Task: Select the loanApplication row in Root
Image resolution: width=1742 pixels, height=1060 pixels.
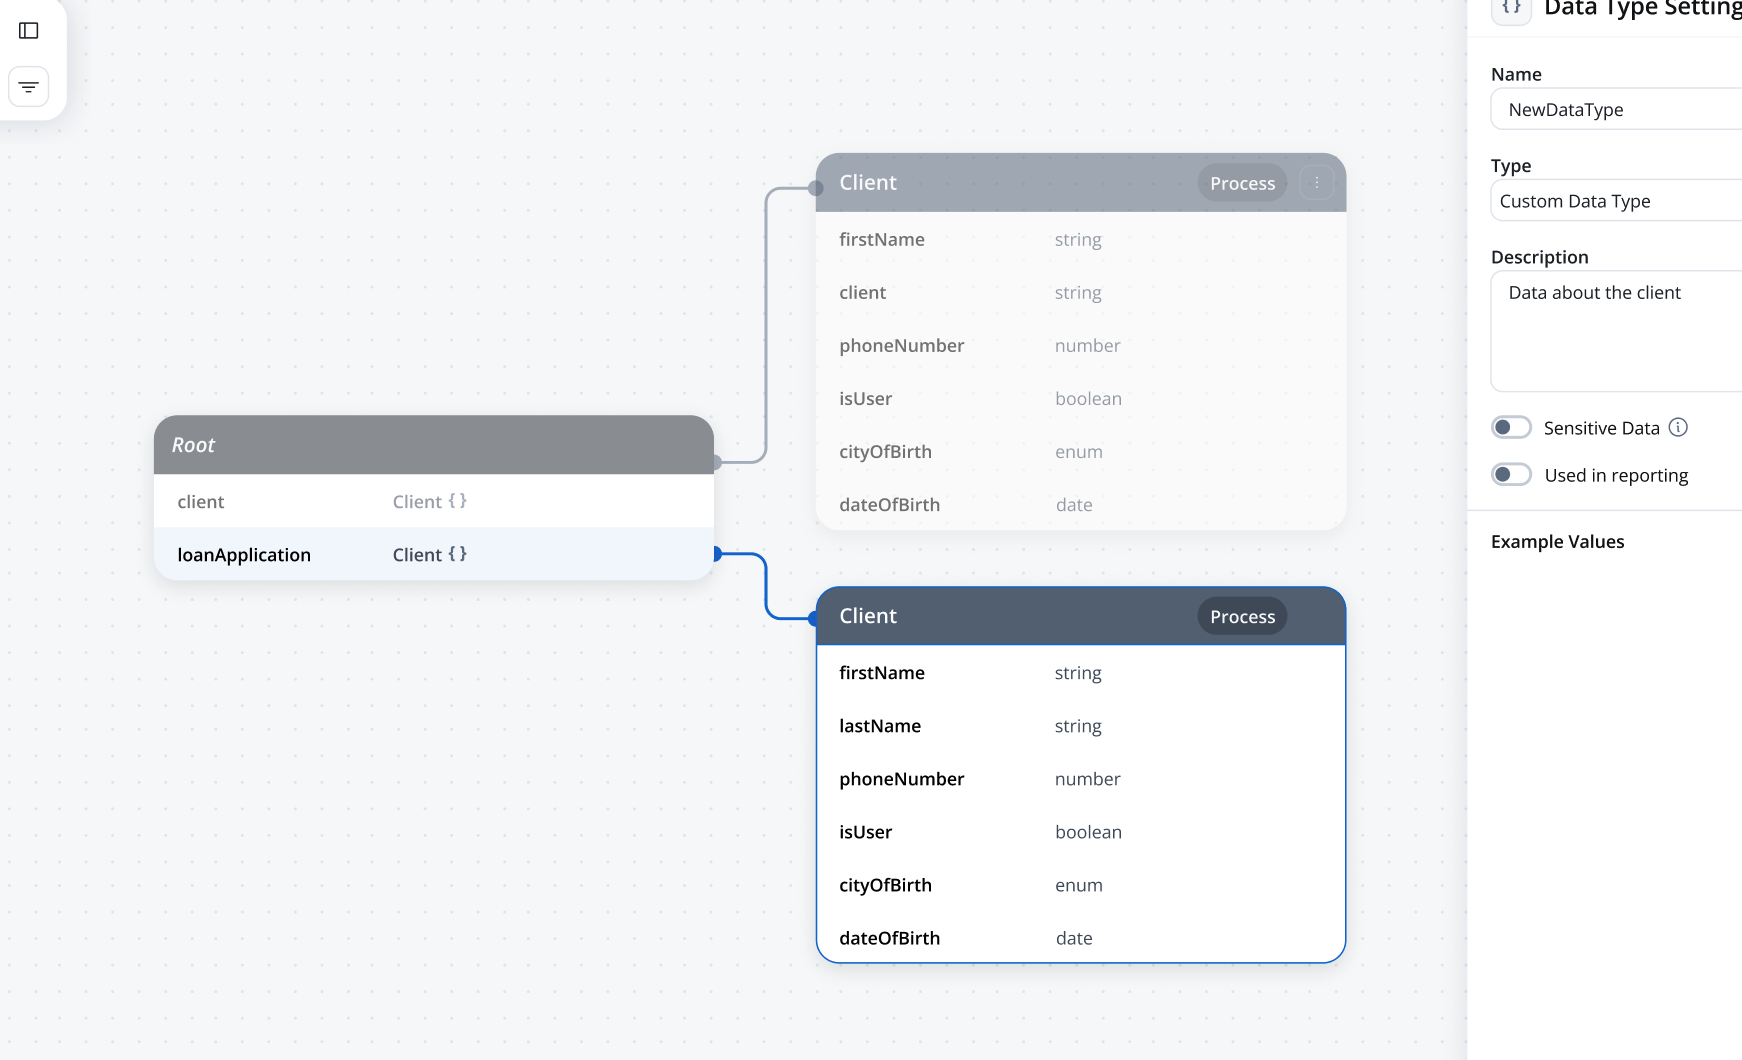Action: click(x=434, y=554)
